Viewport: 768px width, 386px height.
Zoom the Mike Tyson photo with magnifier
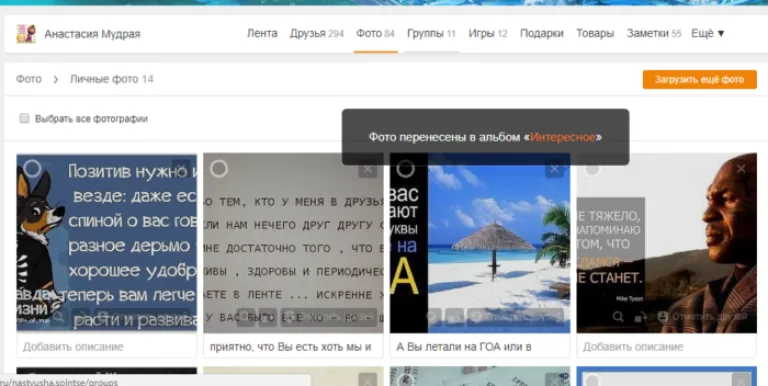618,317
